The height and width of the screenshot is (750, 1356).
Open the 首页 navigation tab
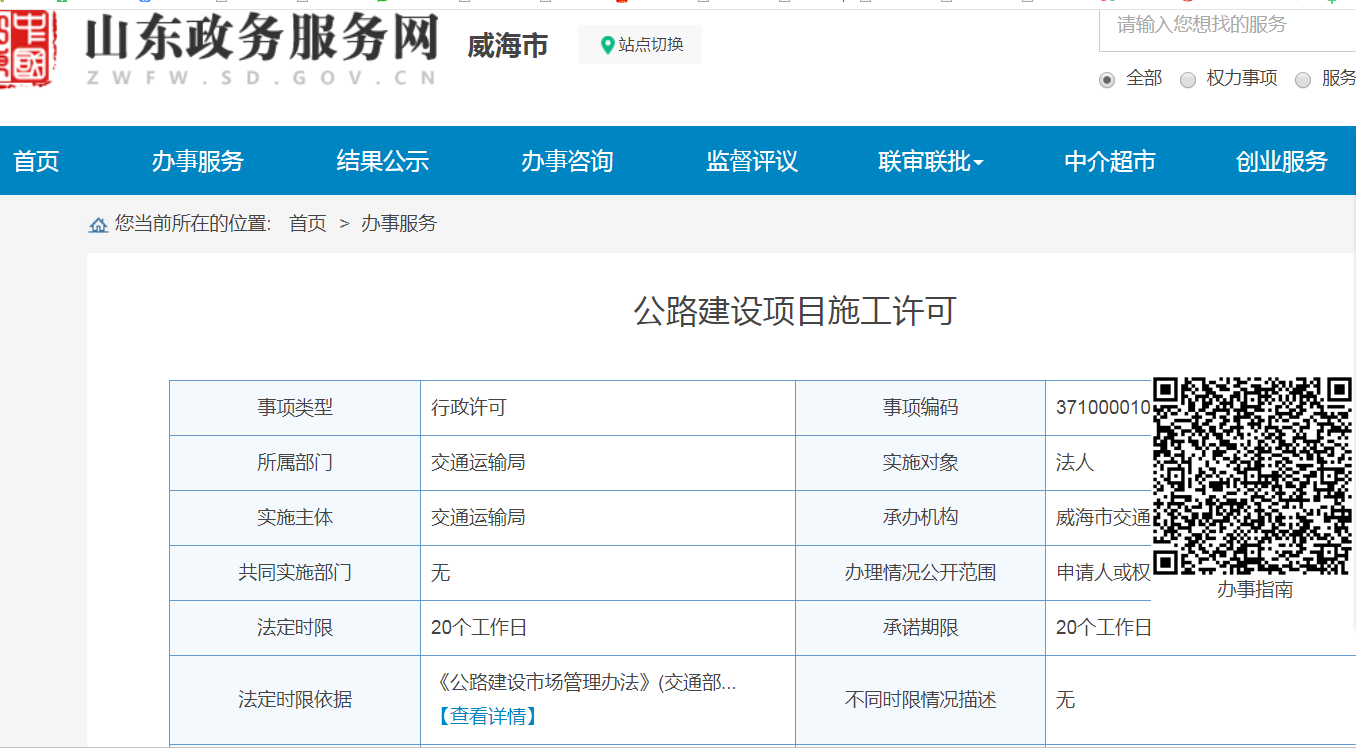36,161
